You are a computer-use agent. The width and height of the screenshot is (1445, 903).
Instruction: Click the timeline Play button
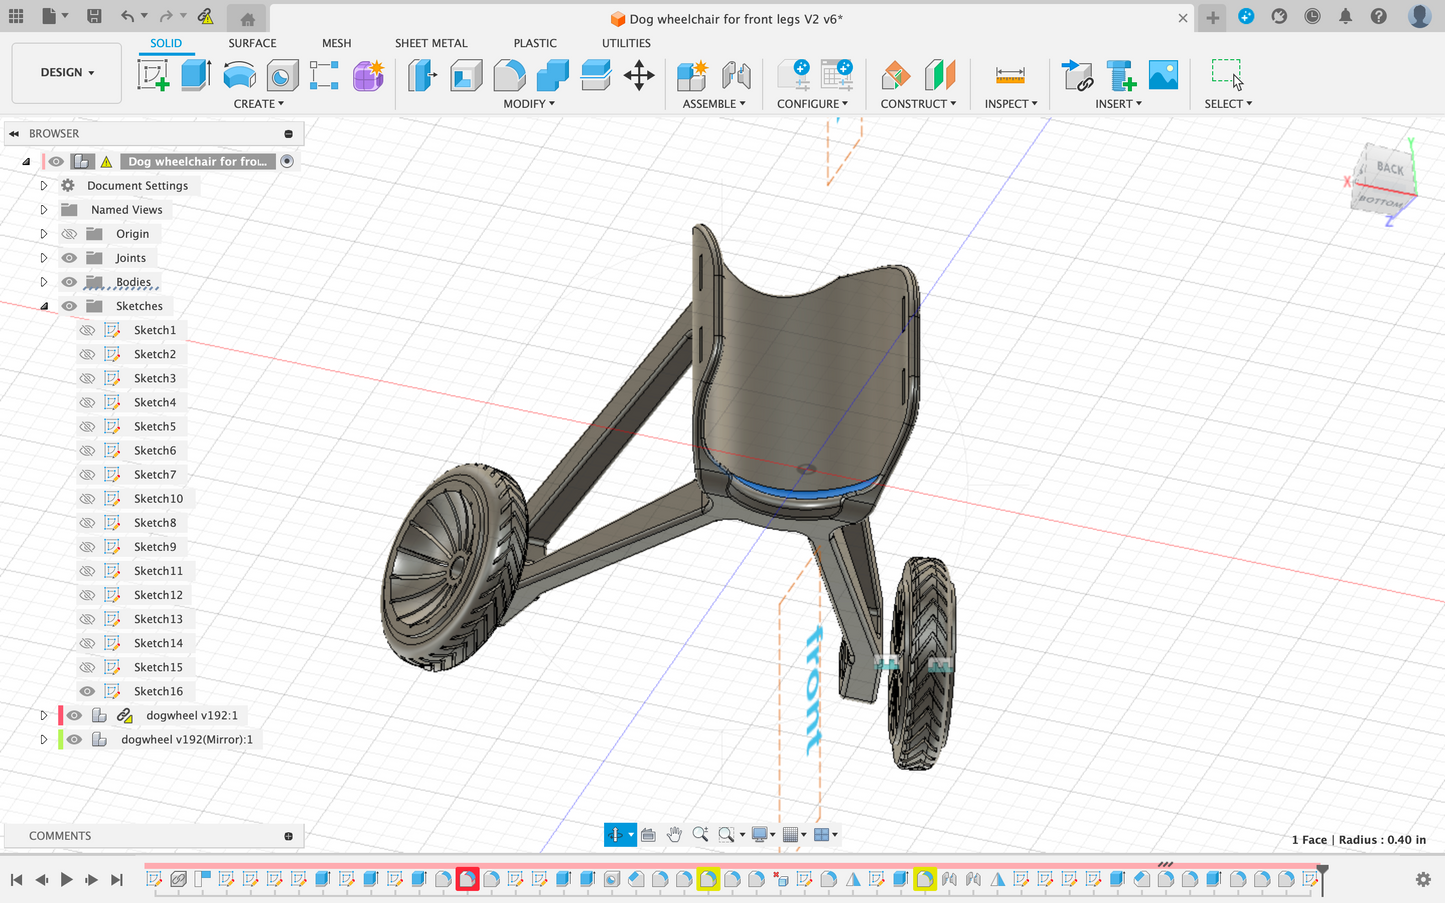[66, 879]
